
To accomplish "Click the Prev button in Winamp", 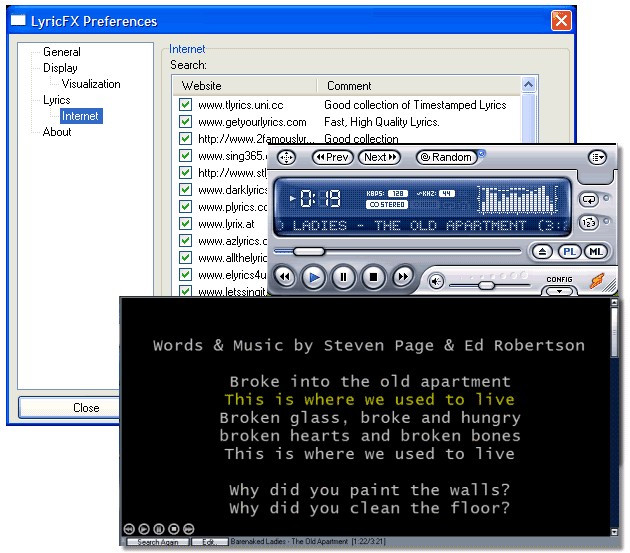I will 332,157.
